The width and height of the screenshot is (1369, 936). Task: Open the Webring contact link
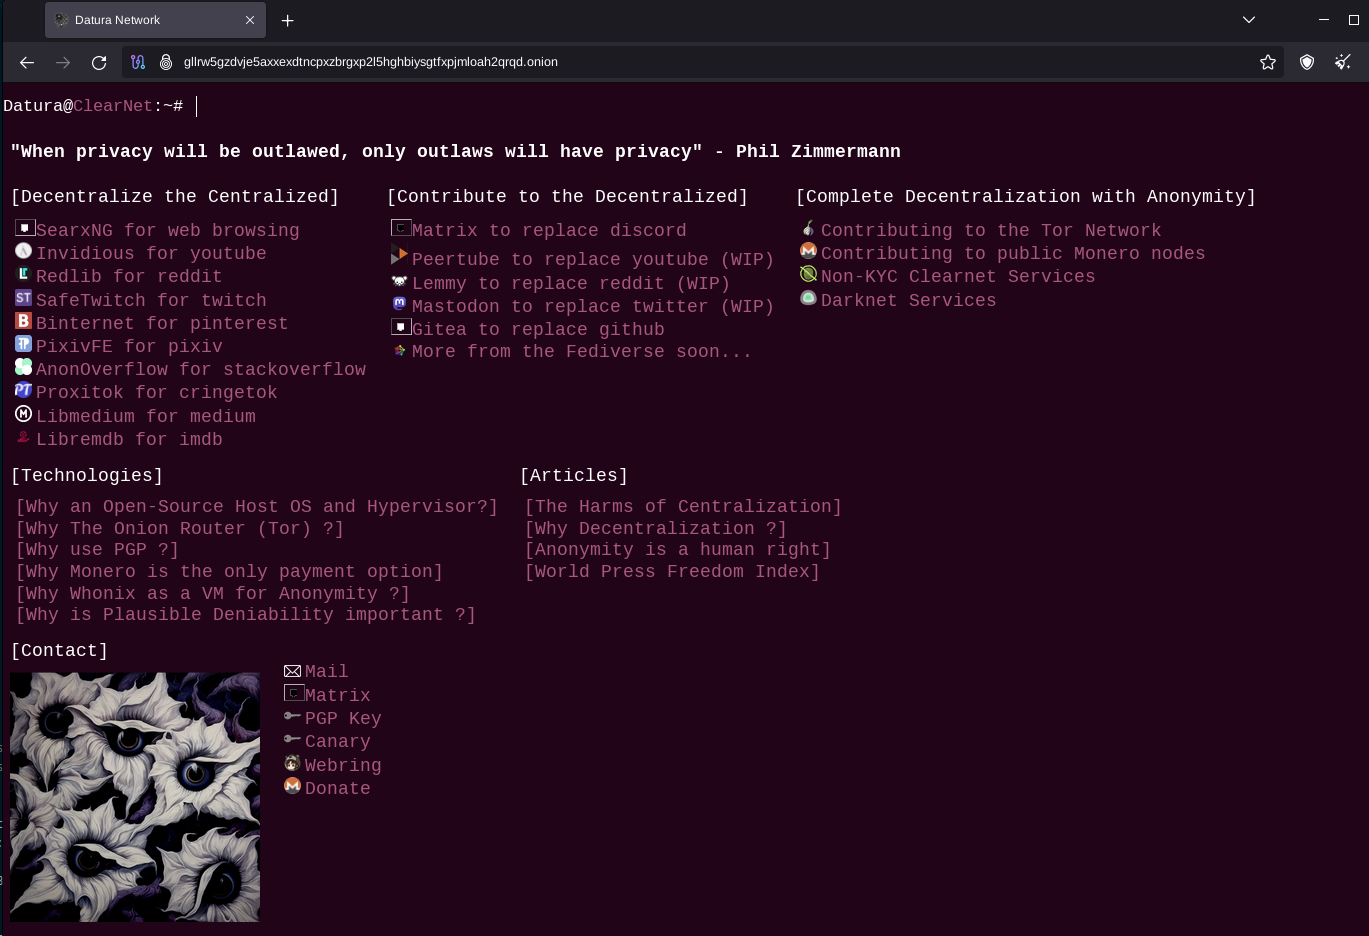coord(343,766)
